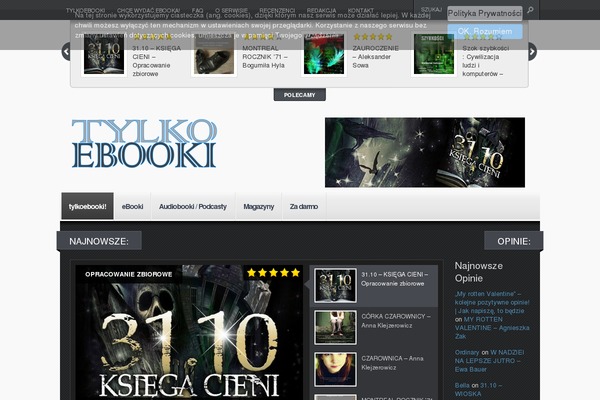Go to previous carousel slide arrow
Viewport: 600px width, 400px height.
[x=66, y=51]
